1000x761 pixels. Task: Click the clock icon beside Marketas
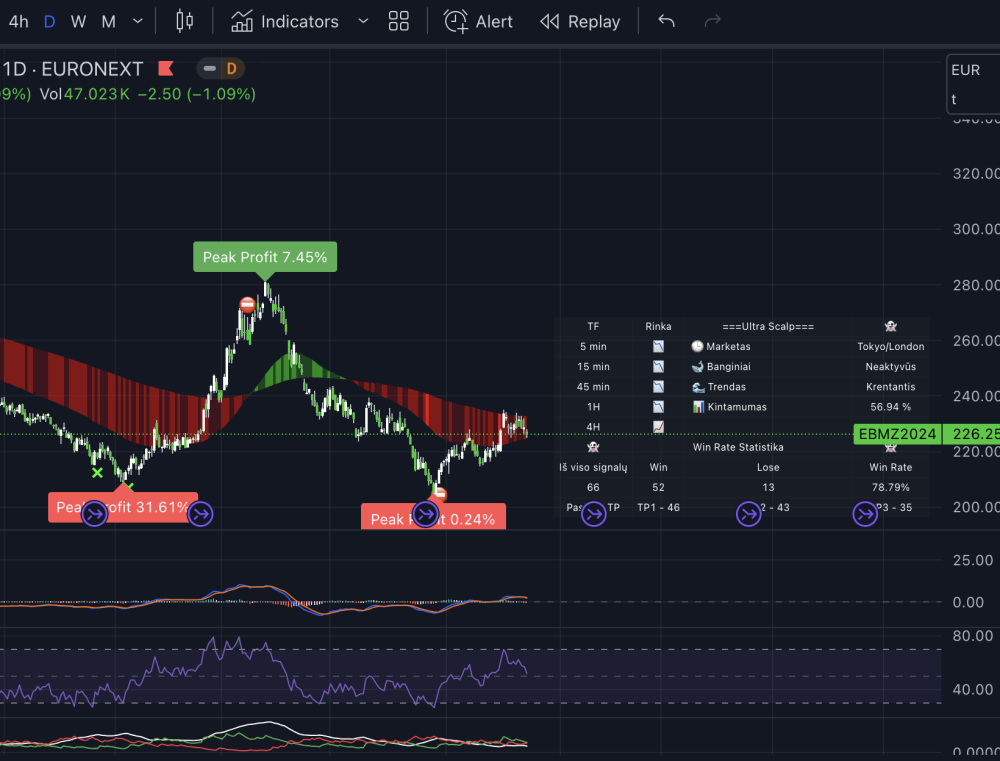pyautogui.click(x=697, y=346)
